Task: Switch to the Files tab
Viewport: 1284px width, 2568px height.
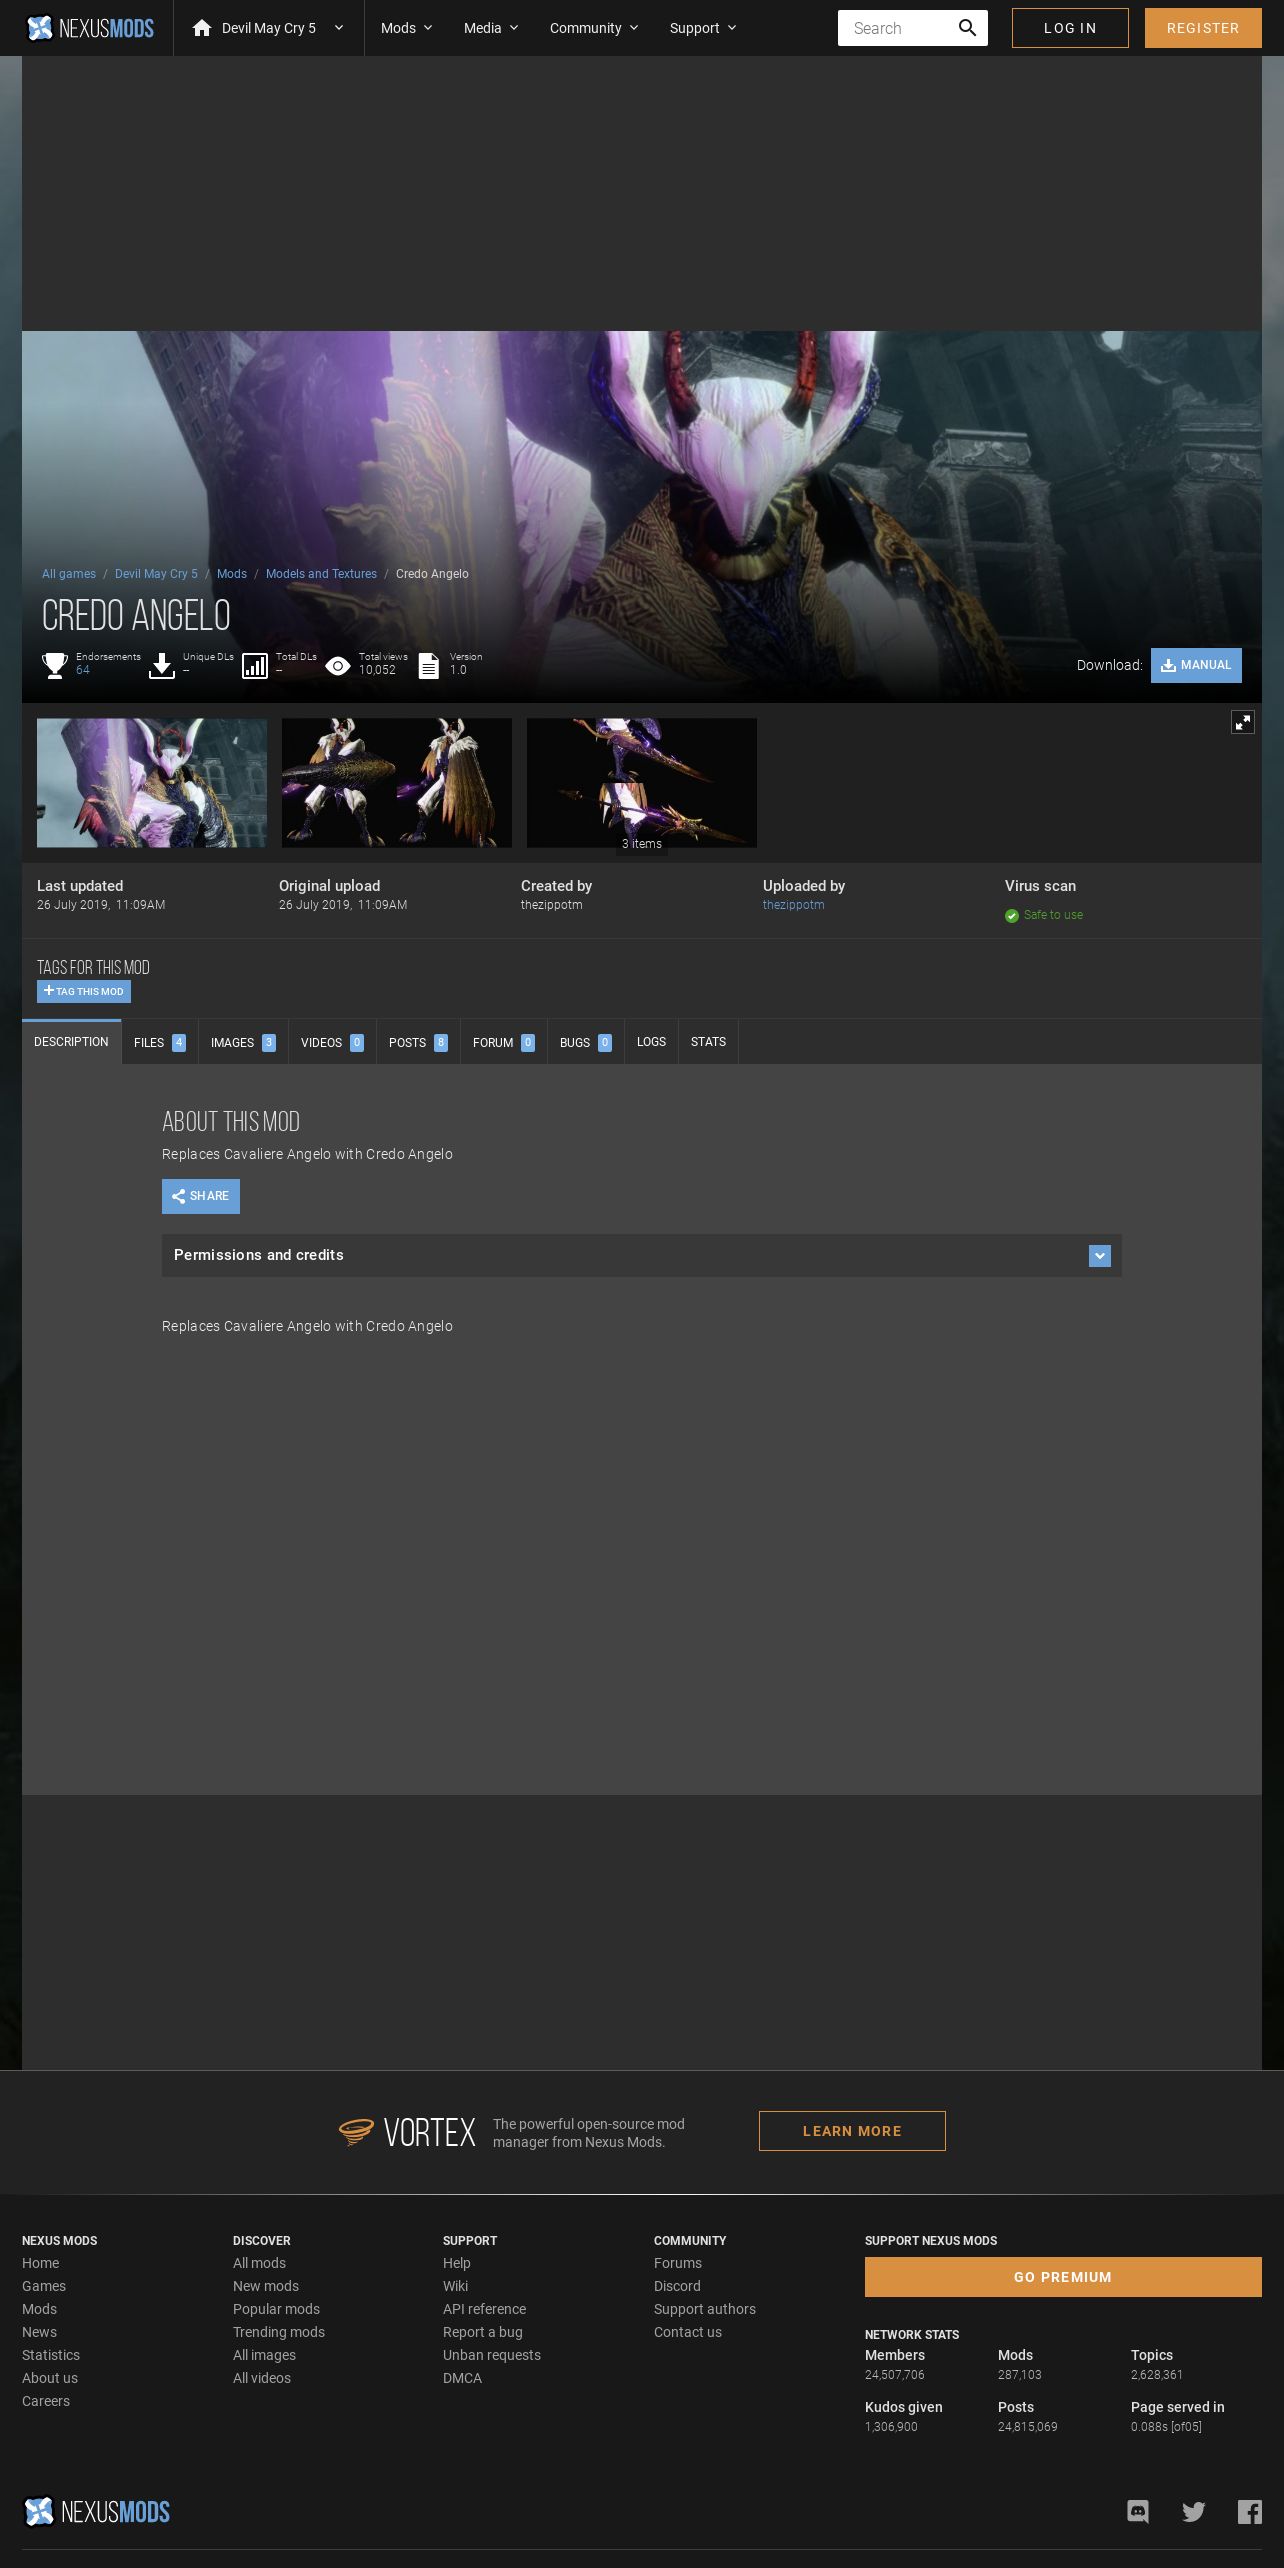Action: coord(160,1042)
